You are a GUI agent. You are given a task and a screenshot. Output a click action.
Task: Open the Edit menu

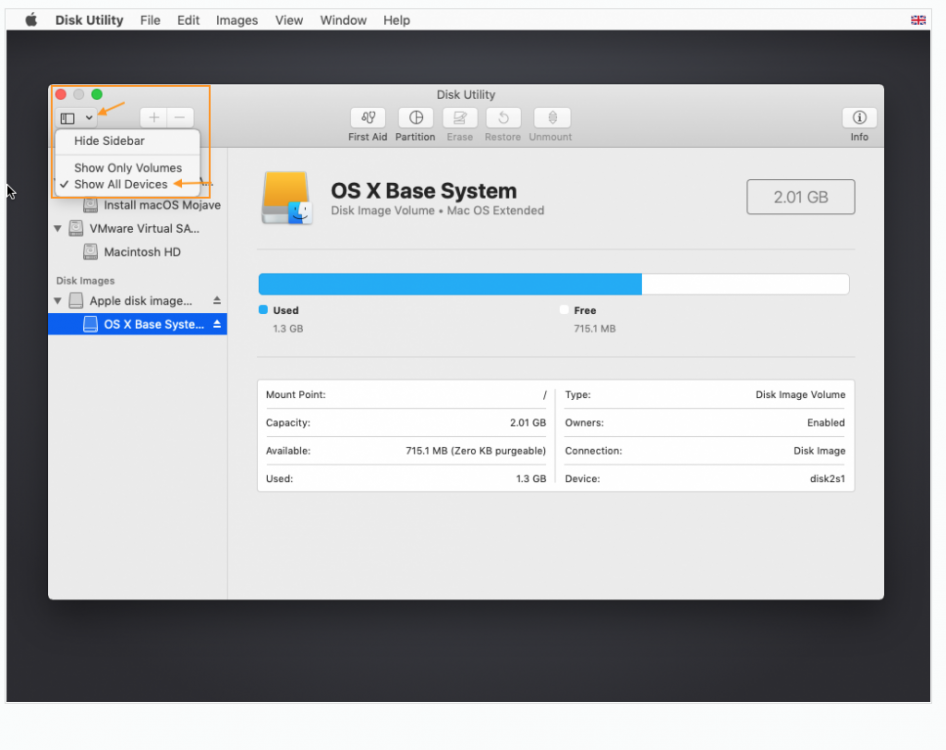click(x=188, y=20)
